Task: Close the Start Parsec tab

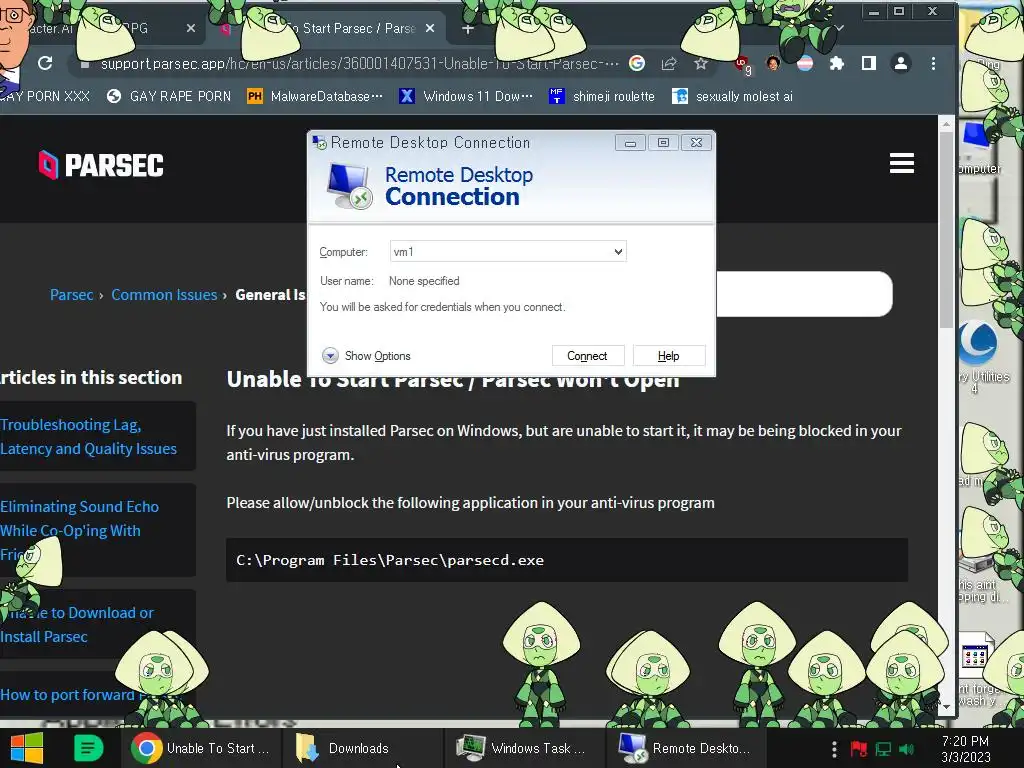Action: (x=430, y=28)
